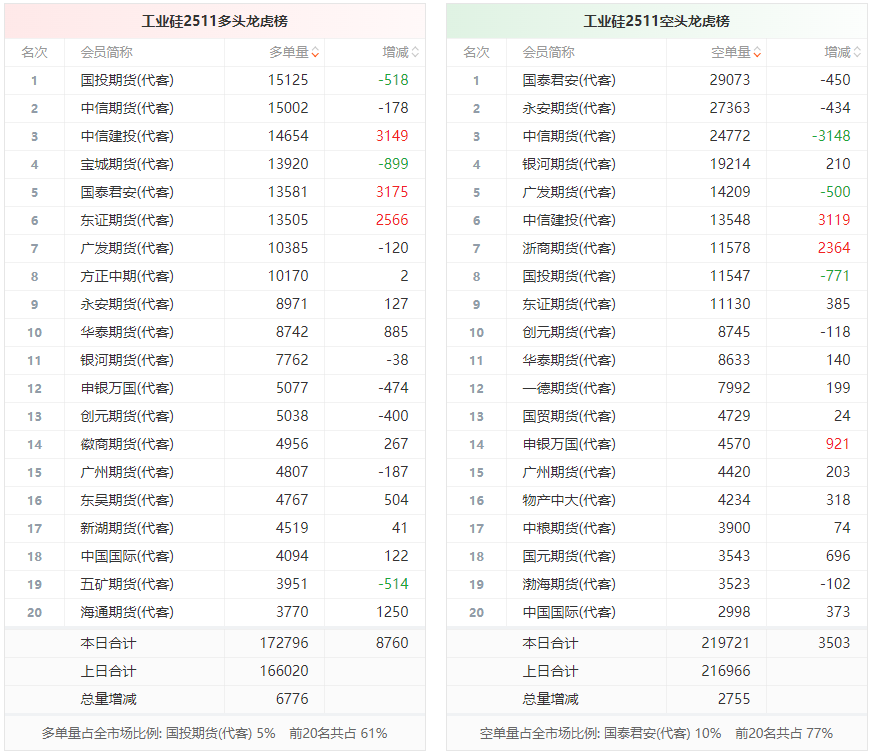Click previous-day long total 166020
This screenshot has width=872, height=754.
[x=284, y=671]
